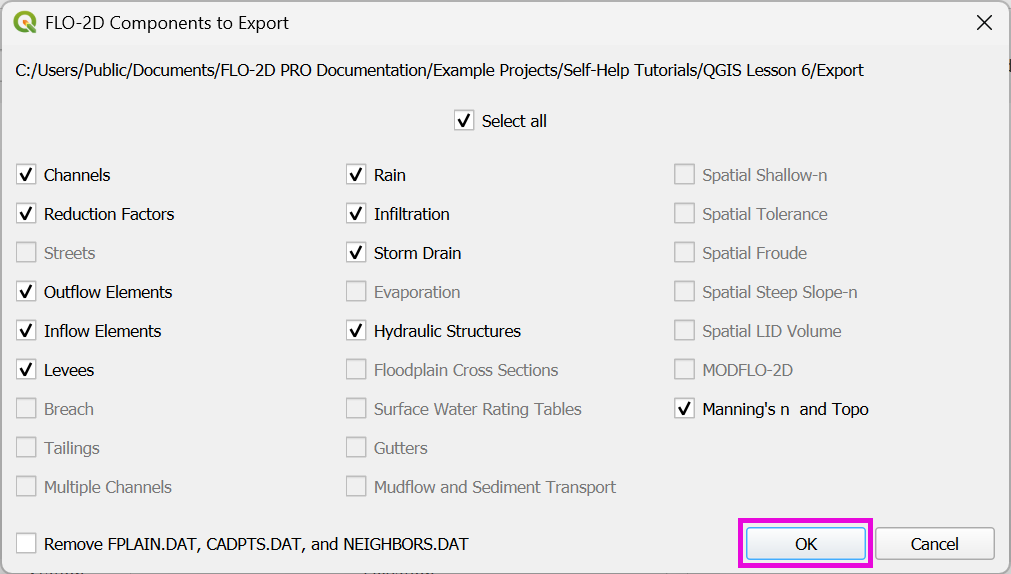Viewport: 1011px width, 574px height.
Task: Click the Streets checkbox
Action: coord(26,253)
